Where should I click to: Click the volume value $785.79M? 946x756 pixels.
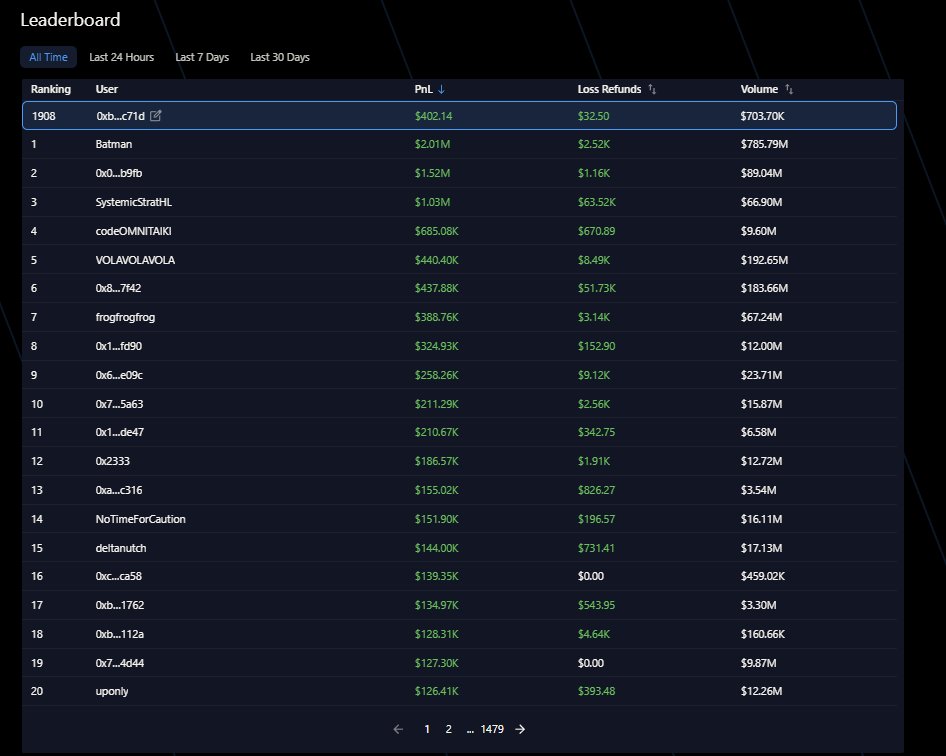coord(764,144)
